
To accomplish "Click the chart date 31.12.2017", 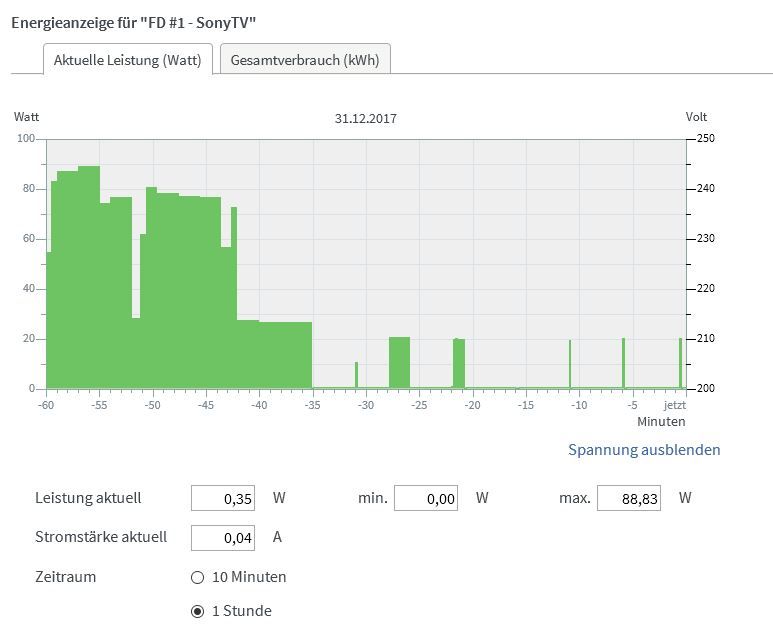I will tap(366, 118).
